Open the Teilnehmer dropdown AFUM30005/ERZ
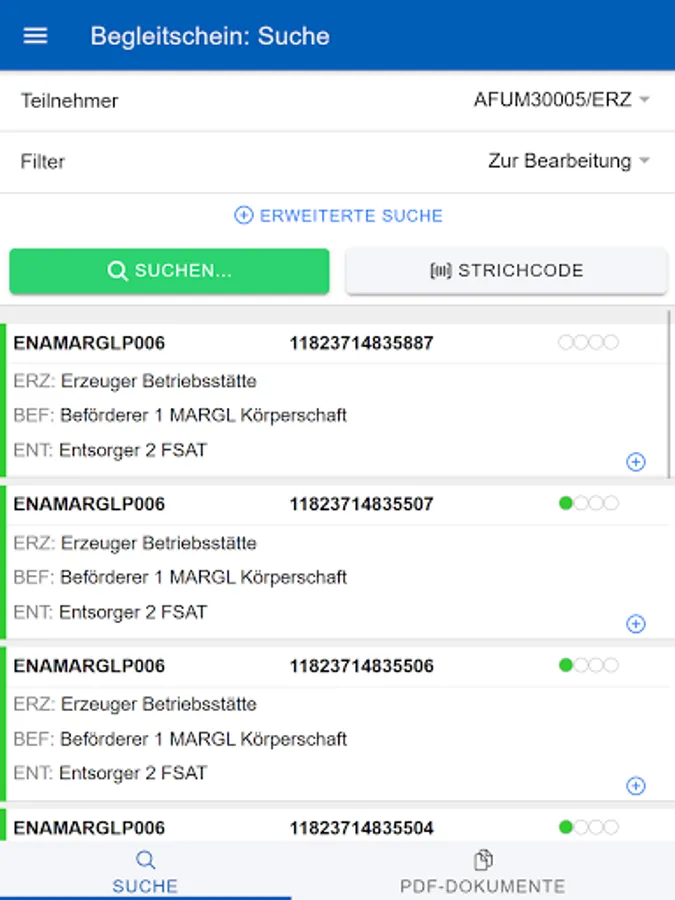This screenshot has height=900, width=675. point(562,100)
